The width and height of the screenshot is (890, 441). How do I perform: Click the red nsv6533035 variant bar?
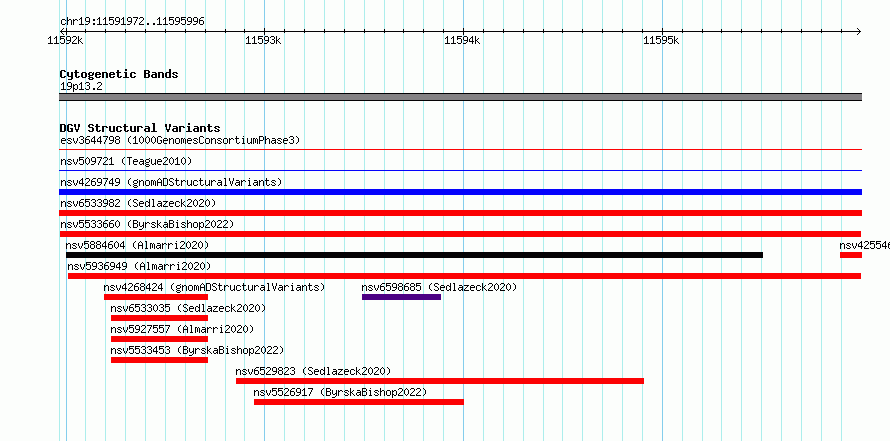[159, 318]
